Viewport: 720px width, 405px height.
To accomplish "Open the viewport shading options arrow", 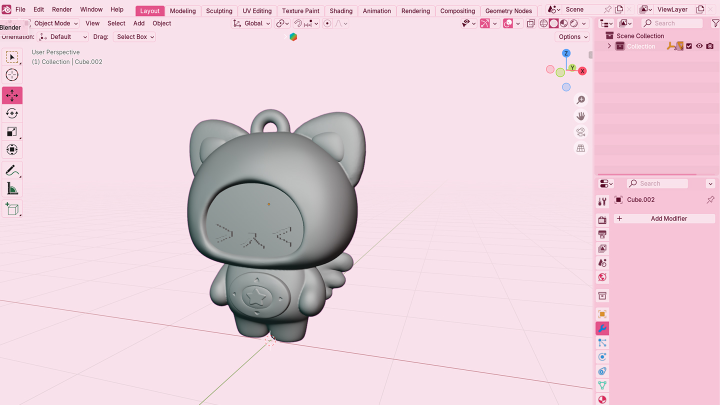I will tap(584, 23).
